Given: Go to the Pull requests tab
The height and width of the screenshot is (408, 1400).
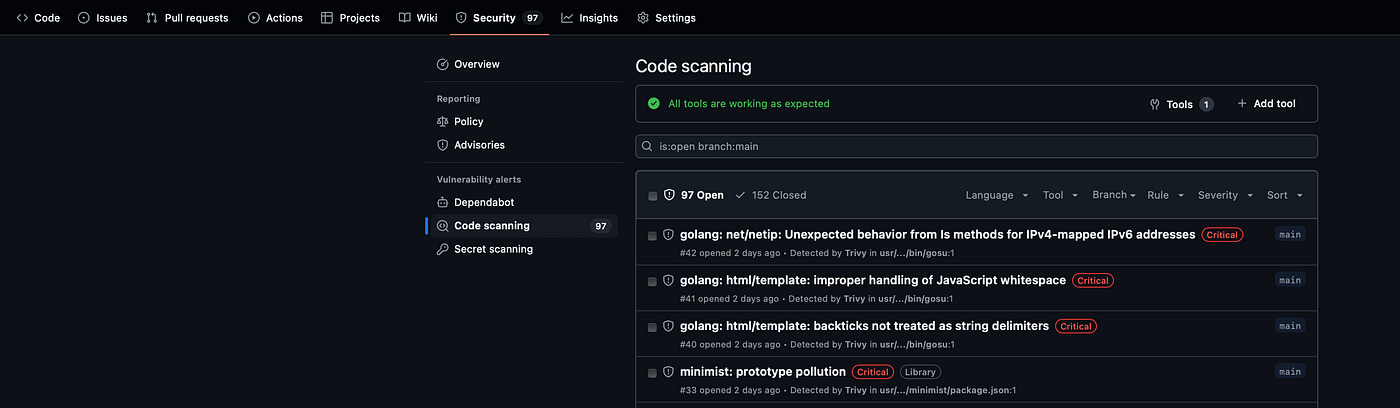Looking at the screenshot, I should click(187, 18).
